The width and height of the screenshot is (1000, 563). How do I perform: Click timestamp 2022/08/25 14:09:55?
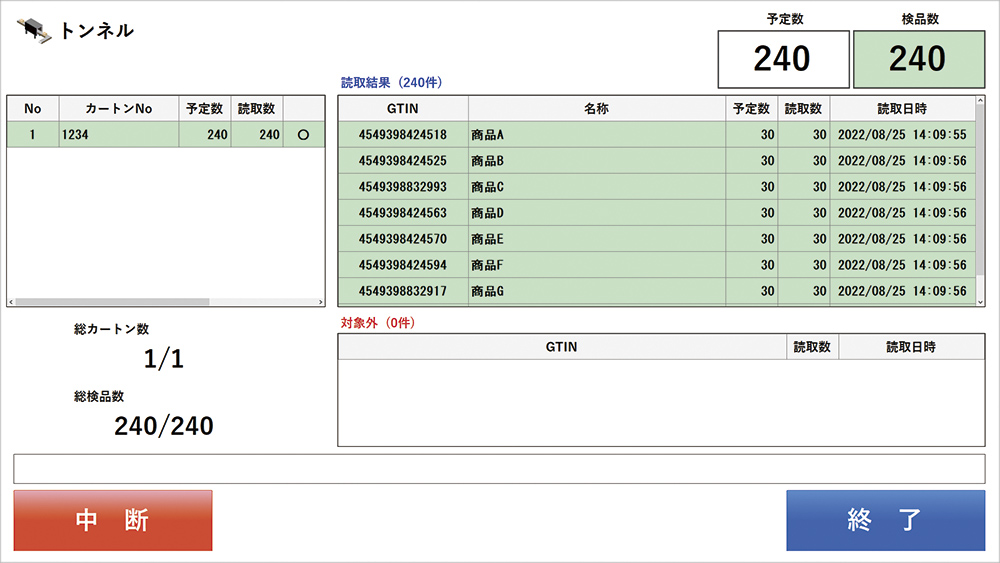902,135
